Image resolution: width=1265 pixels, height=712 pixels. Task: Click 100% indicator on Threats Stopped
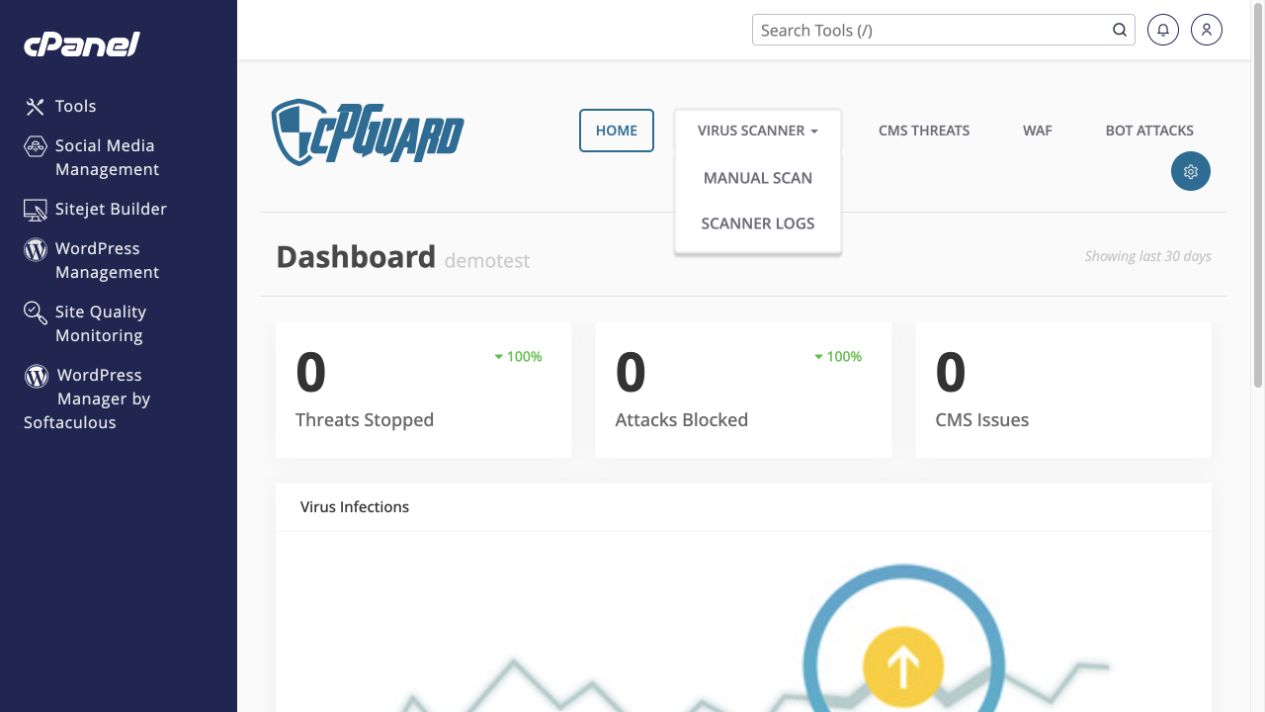518,356
